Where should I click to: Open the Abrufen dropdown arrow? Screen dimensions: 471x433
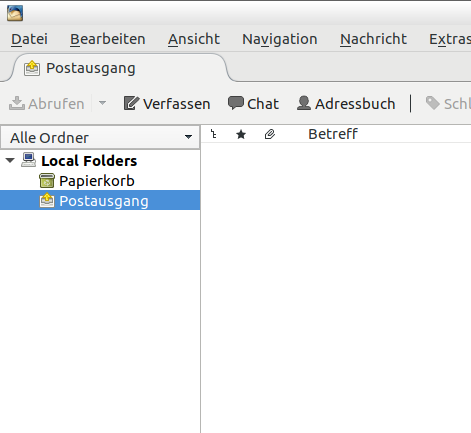pyautogui.click(x=102, y=103)
